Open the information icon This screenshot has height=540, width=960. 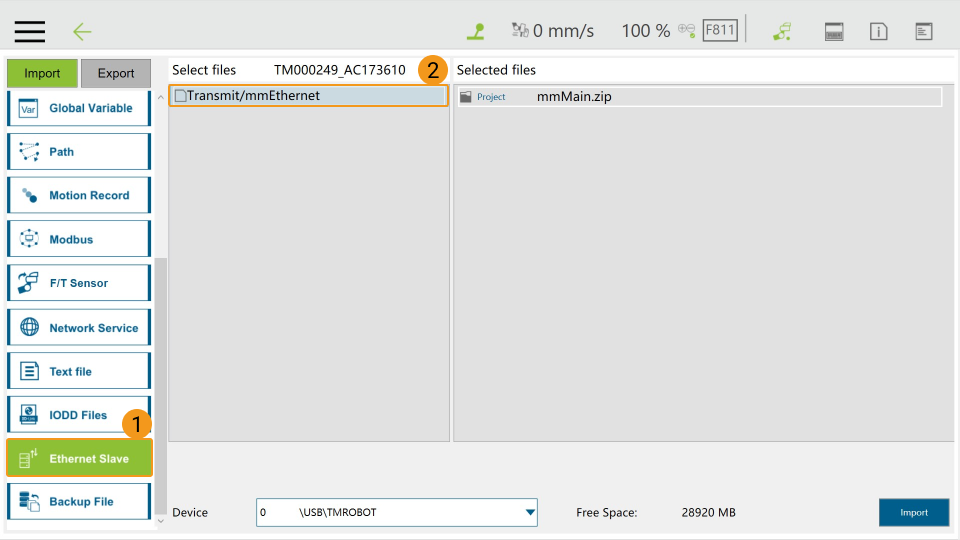pyautogui.click(x=879, y=31)
